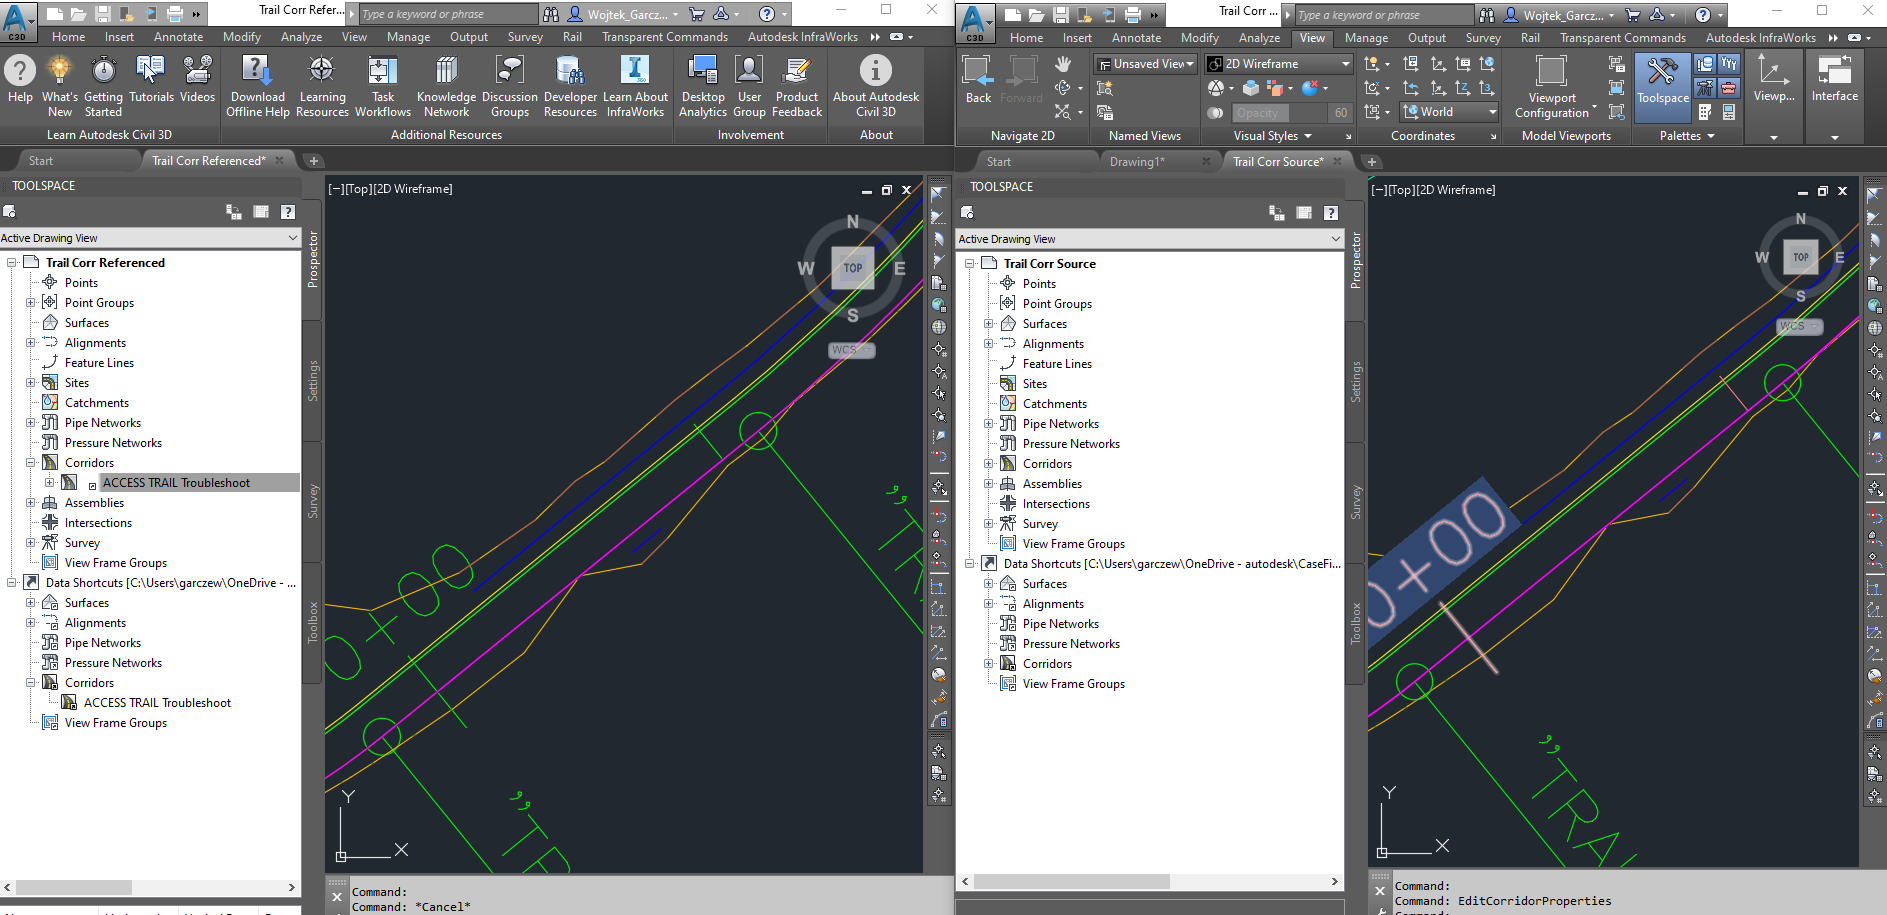Expand the Corridors node under Trail Corr Source
The image size is (1887, 915).
coord(989,463)
